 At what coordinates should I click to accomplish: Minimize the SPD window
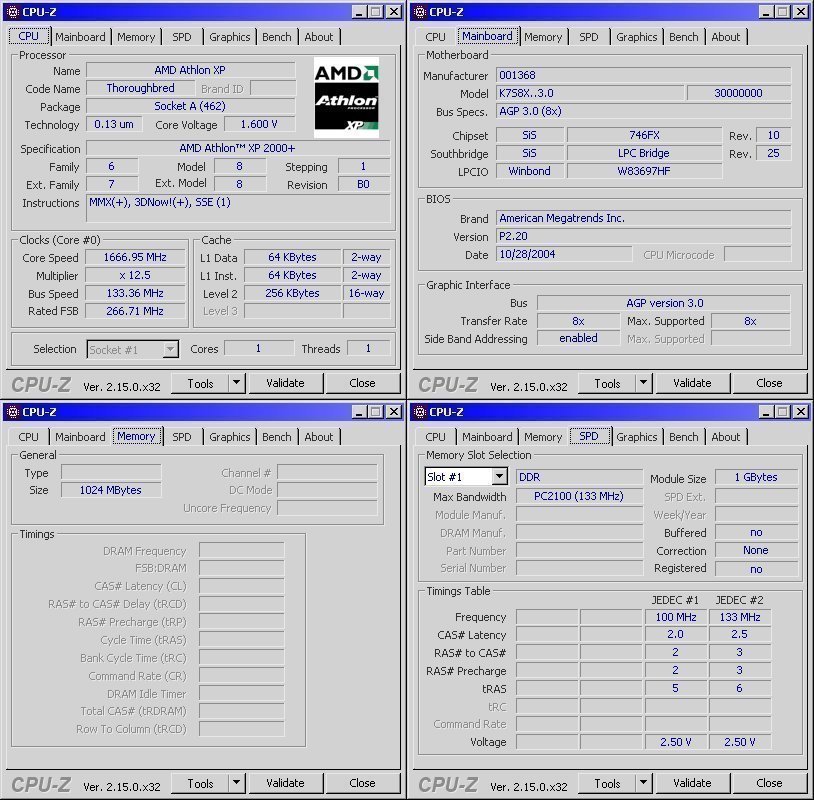click(766, 412)
